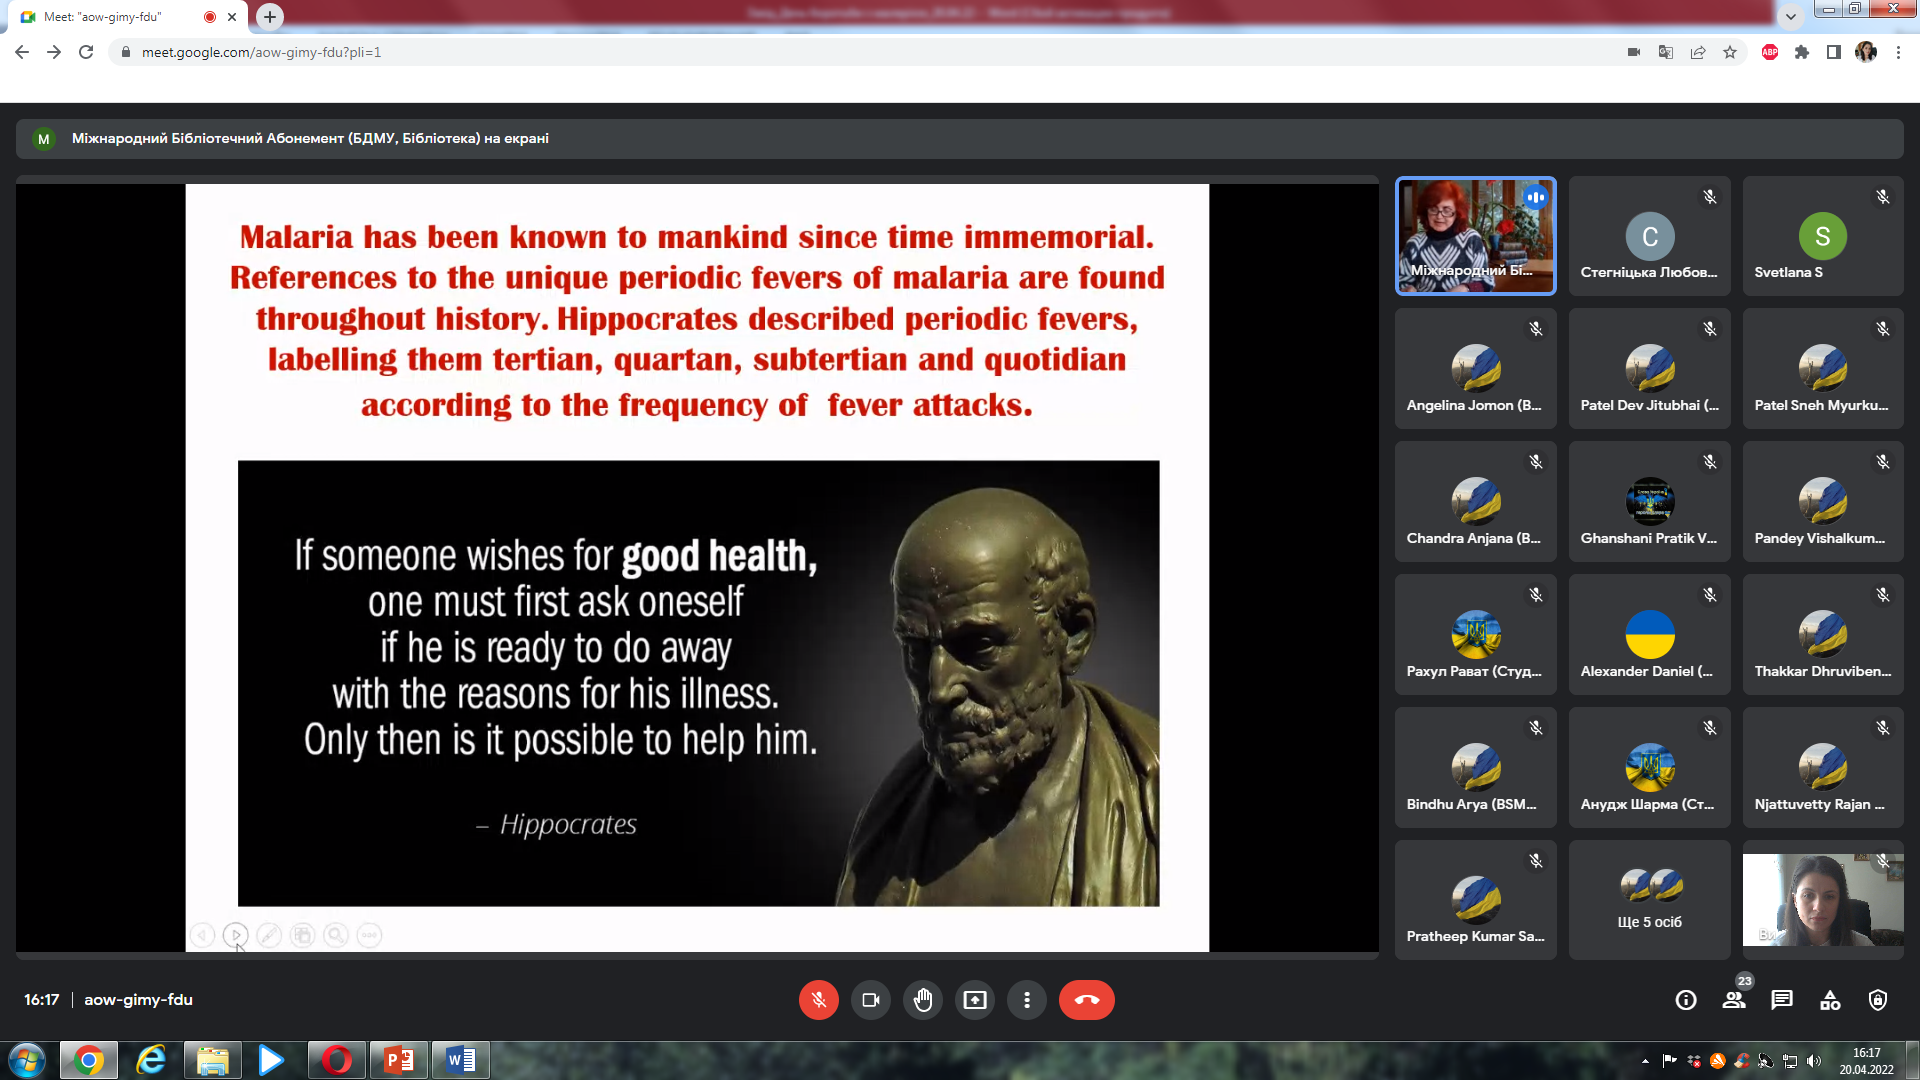Click the Svetlana S participant tile
Screen dimensions: 1920x1080
1823,236
